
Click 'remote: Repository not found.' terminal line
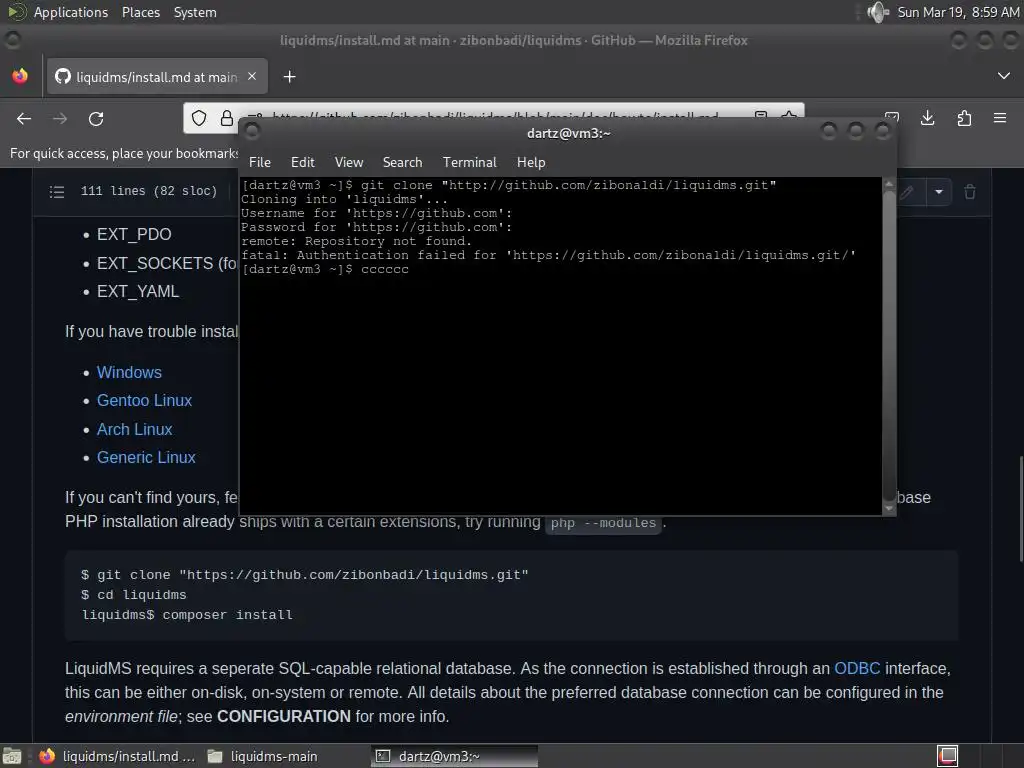(x=357, y=241)
